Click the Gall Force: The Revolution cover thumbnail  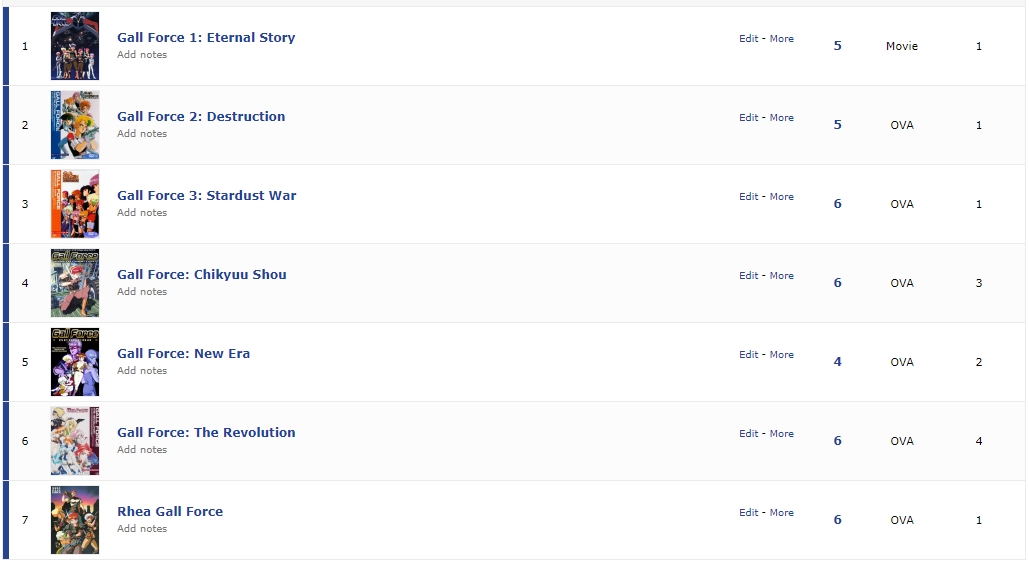[75, 441]
